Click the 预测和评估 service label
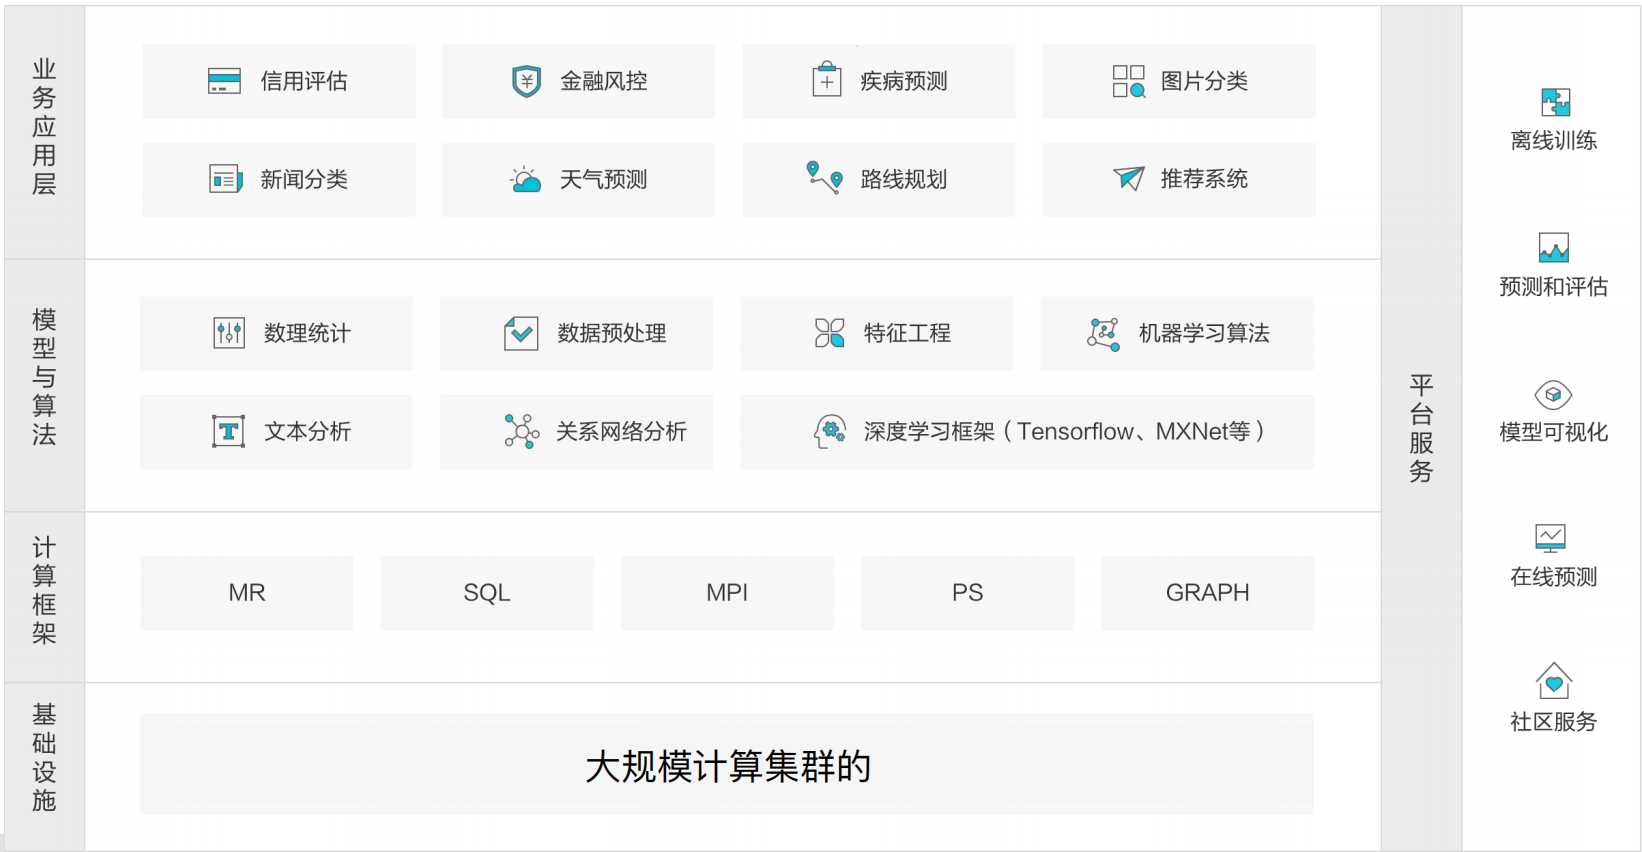This screenshot has width=1642, height=852. point(1553,287)
